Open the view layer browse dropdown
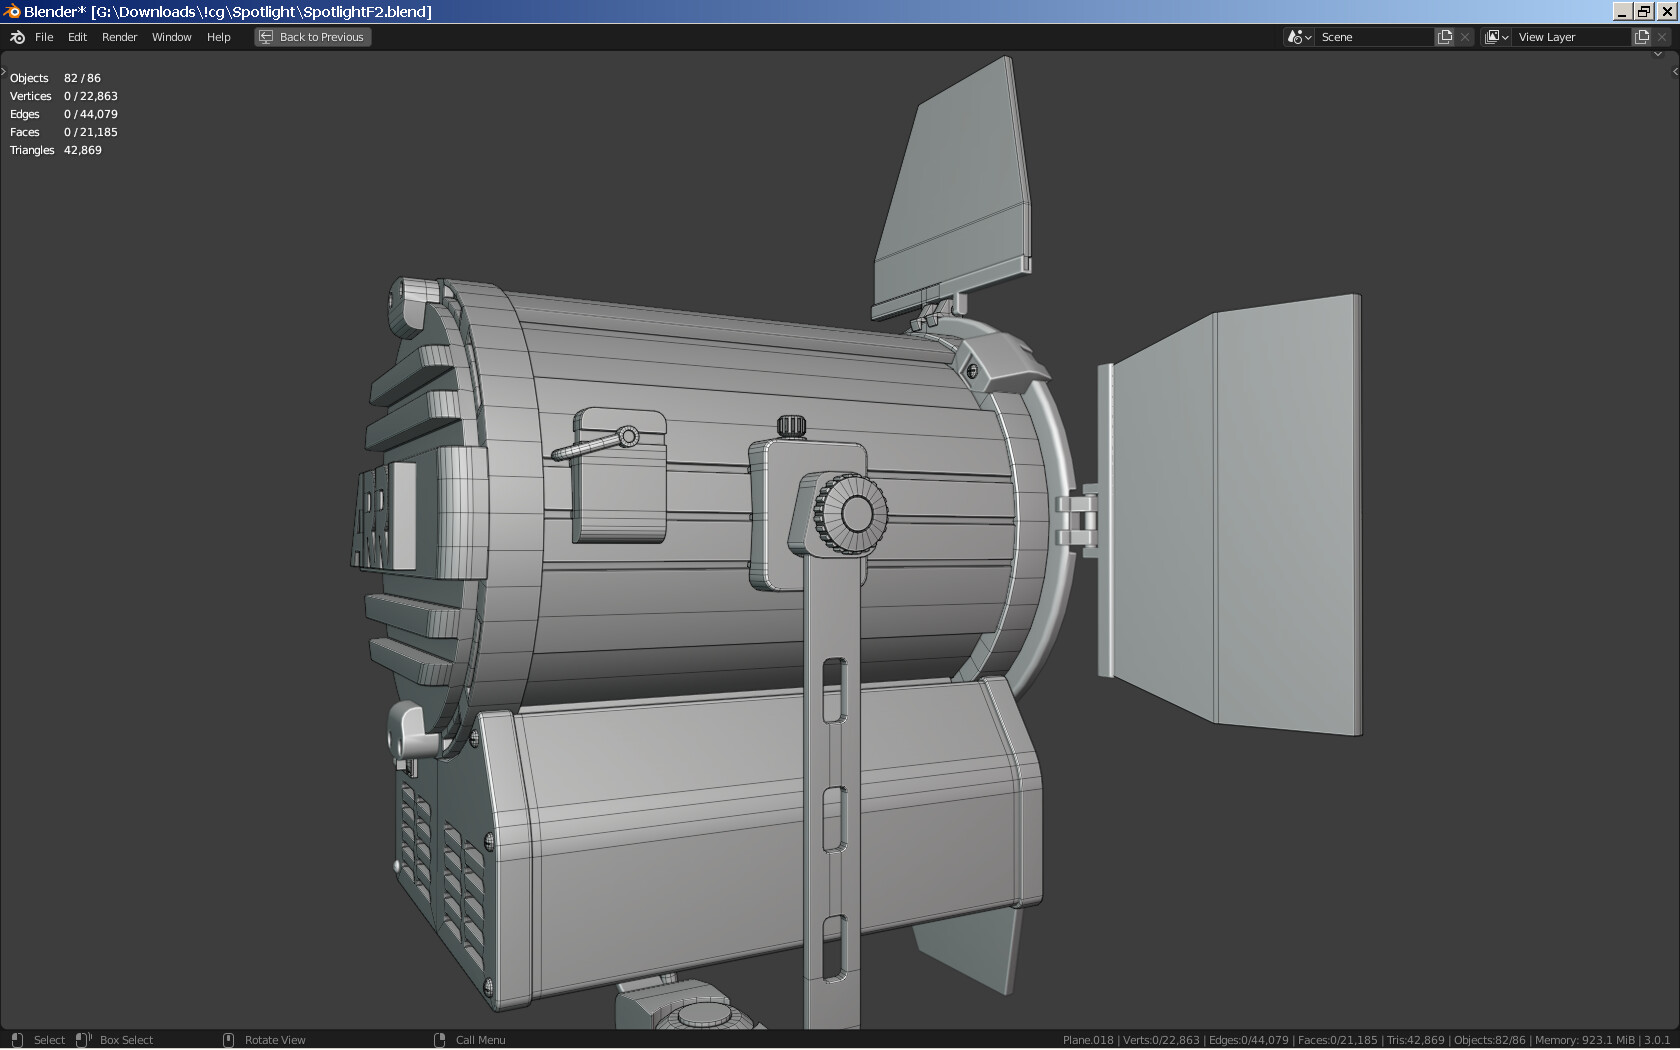This screenshot has height=1050, width=1680. (1496, 37)
